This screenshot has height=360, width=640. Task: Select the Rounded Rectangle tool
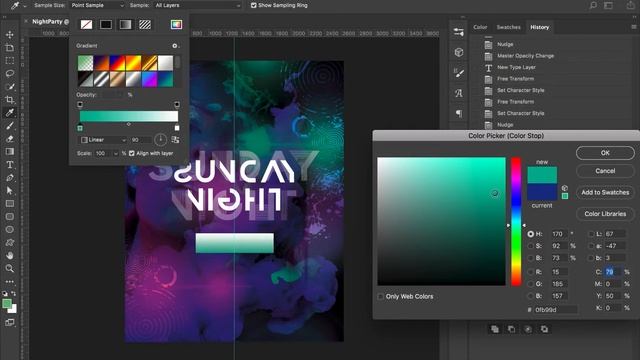pyautogui.click(x=10, y=216)
